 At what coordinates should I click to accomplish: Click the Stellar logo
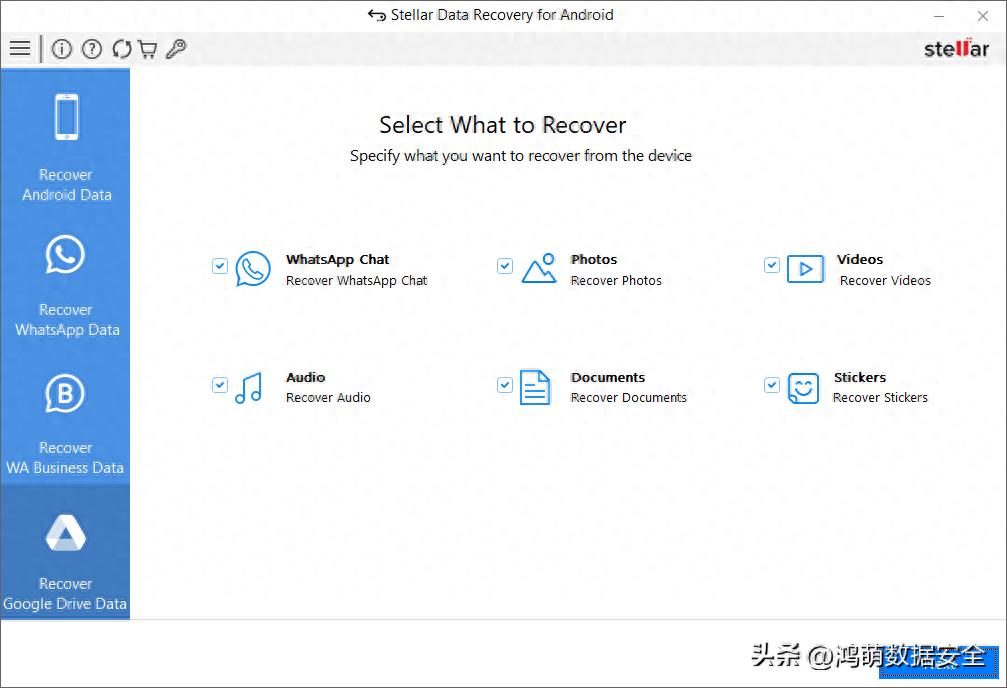click(956, 48)
